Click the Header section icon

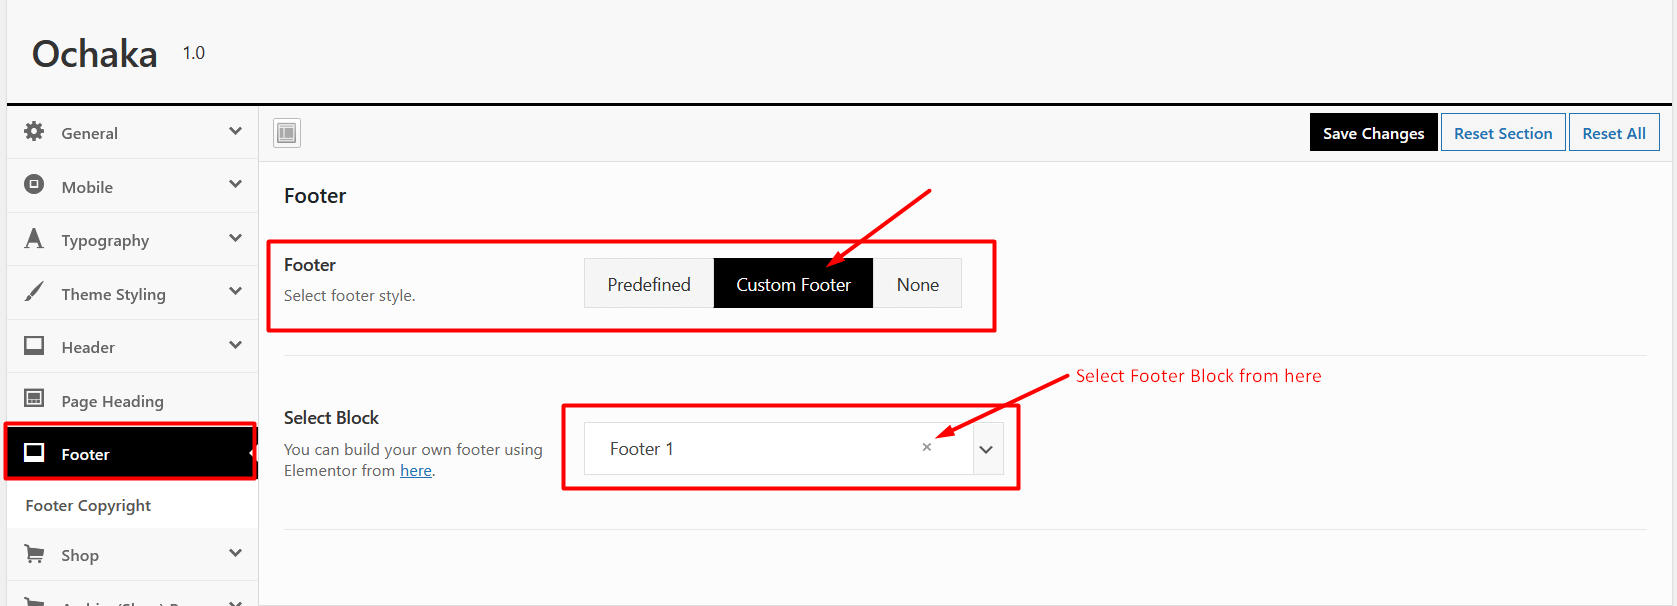pyautogui.click(x=34, y=346)
